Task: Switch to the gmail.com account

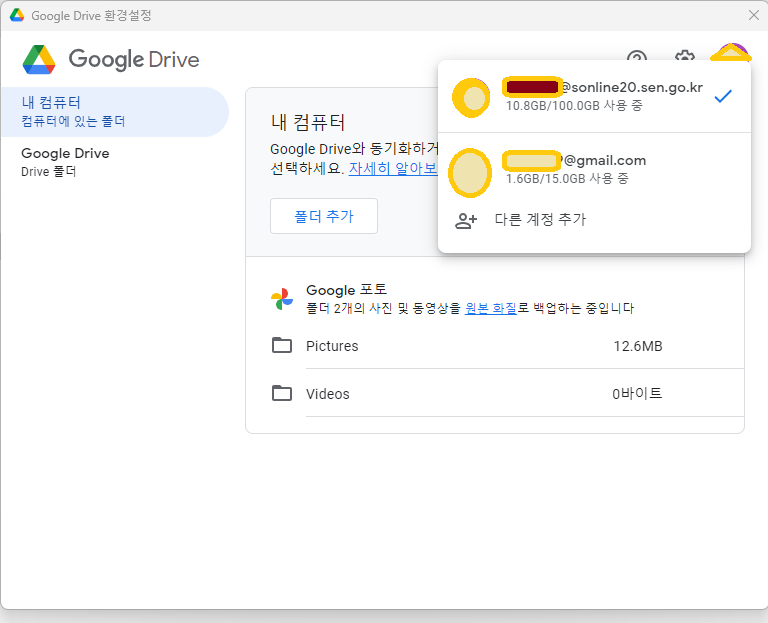Action: [594, 169]
